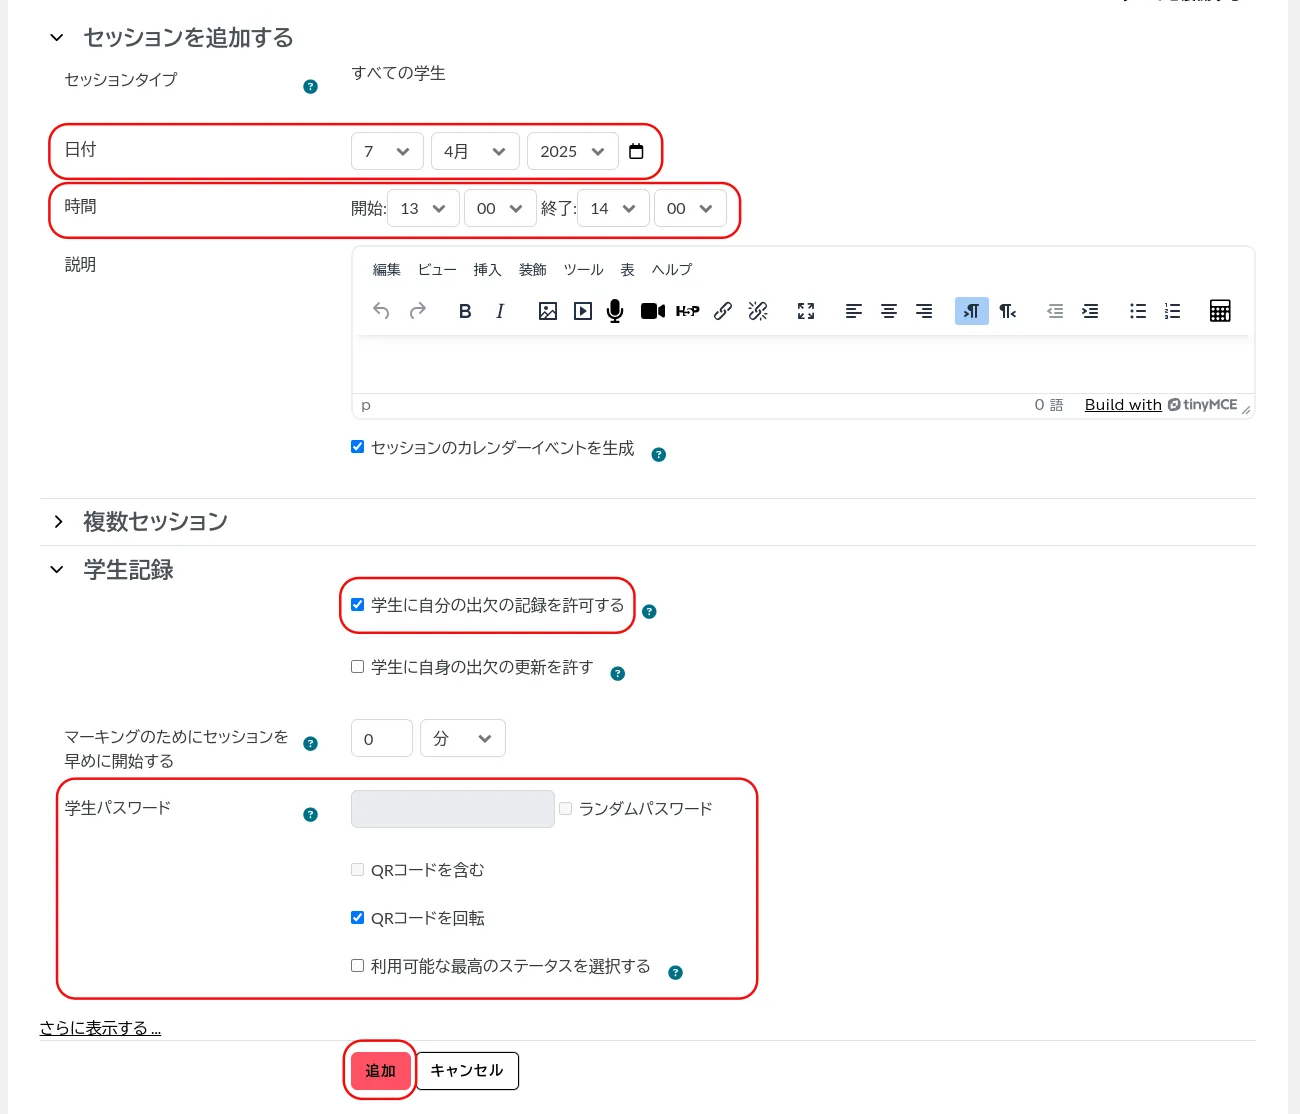Open the month dropdown showing 4月
1300x1114 pixels.
point(475,152)
